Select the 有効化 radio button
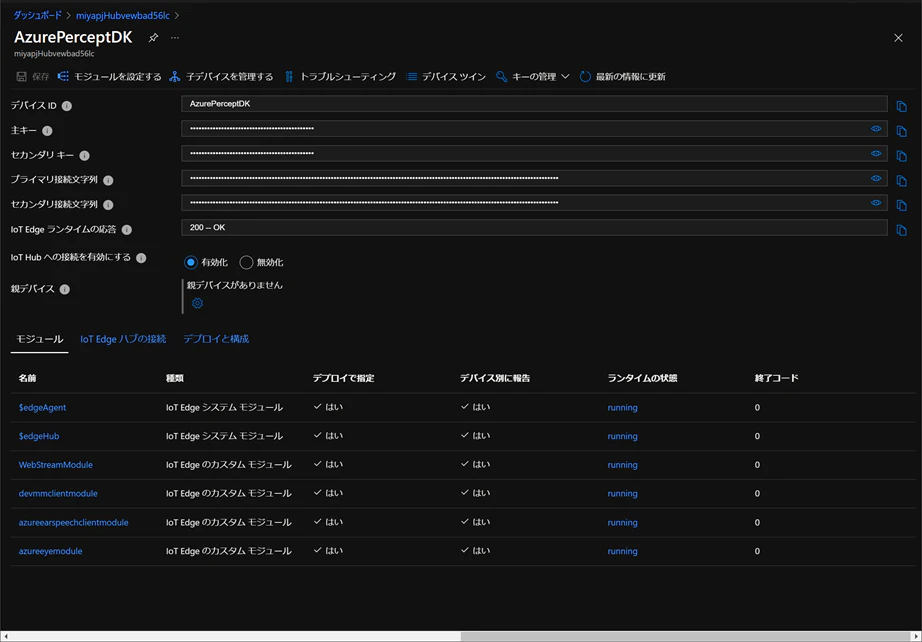This screenshot has height=642, width=922. tap(191, 262)
